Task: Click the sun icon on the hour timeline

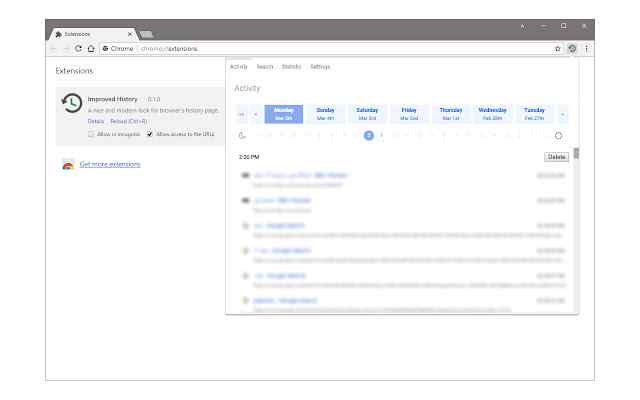Action: [x=558, y=136]
